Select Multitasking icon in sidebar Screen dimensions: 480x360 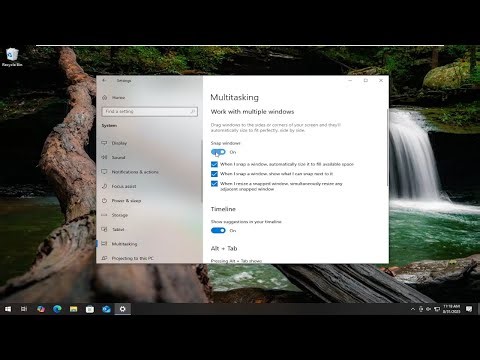pyautogui.click(x=104, y=244)
